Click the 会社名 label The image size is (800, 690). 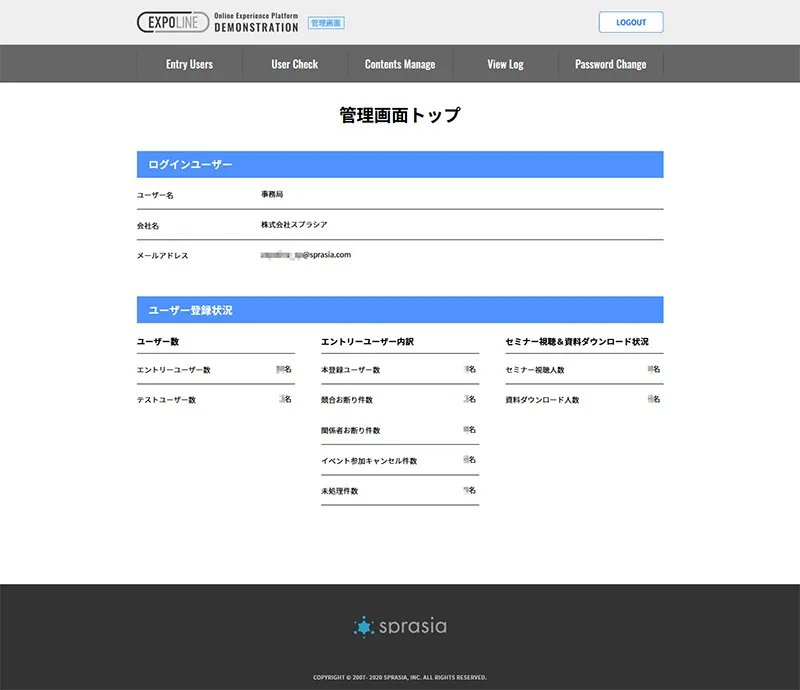tap(148, 226)
